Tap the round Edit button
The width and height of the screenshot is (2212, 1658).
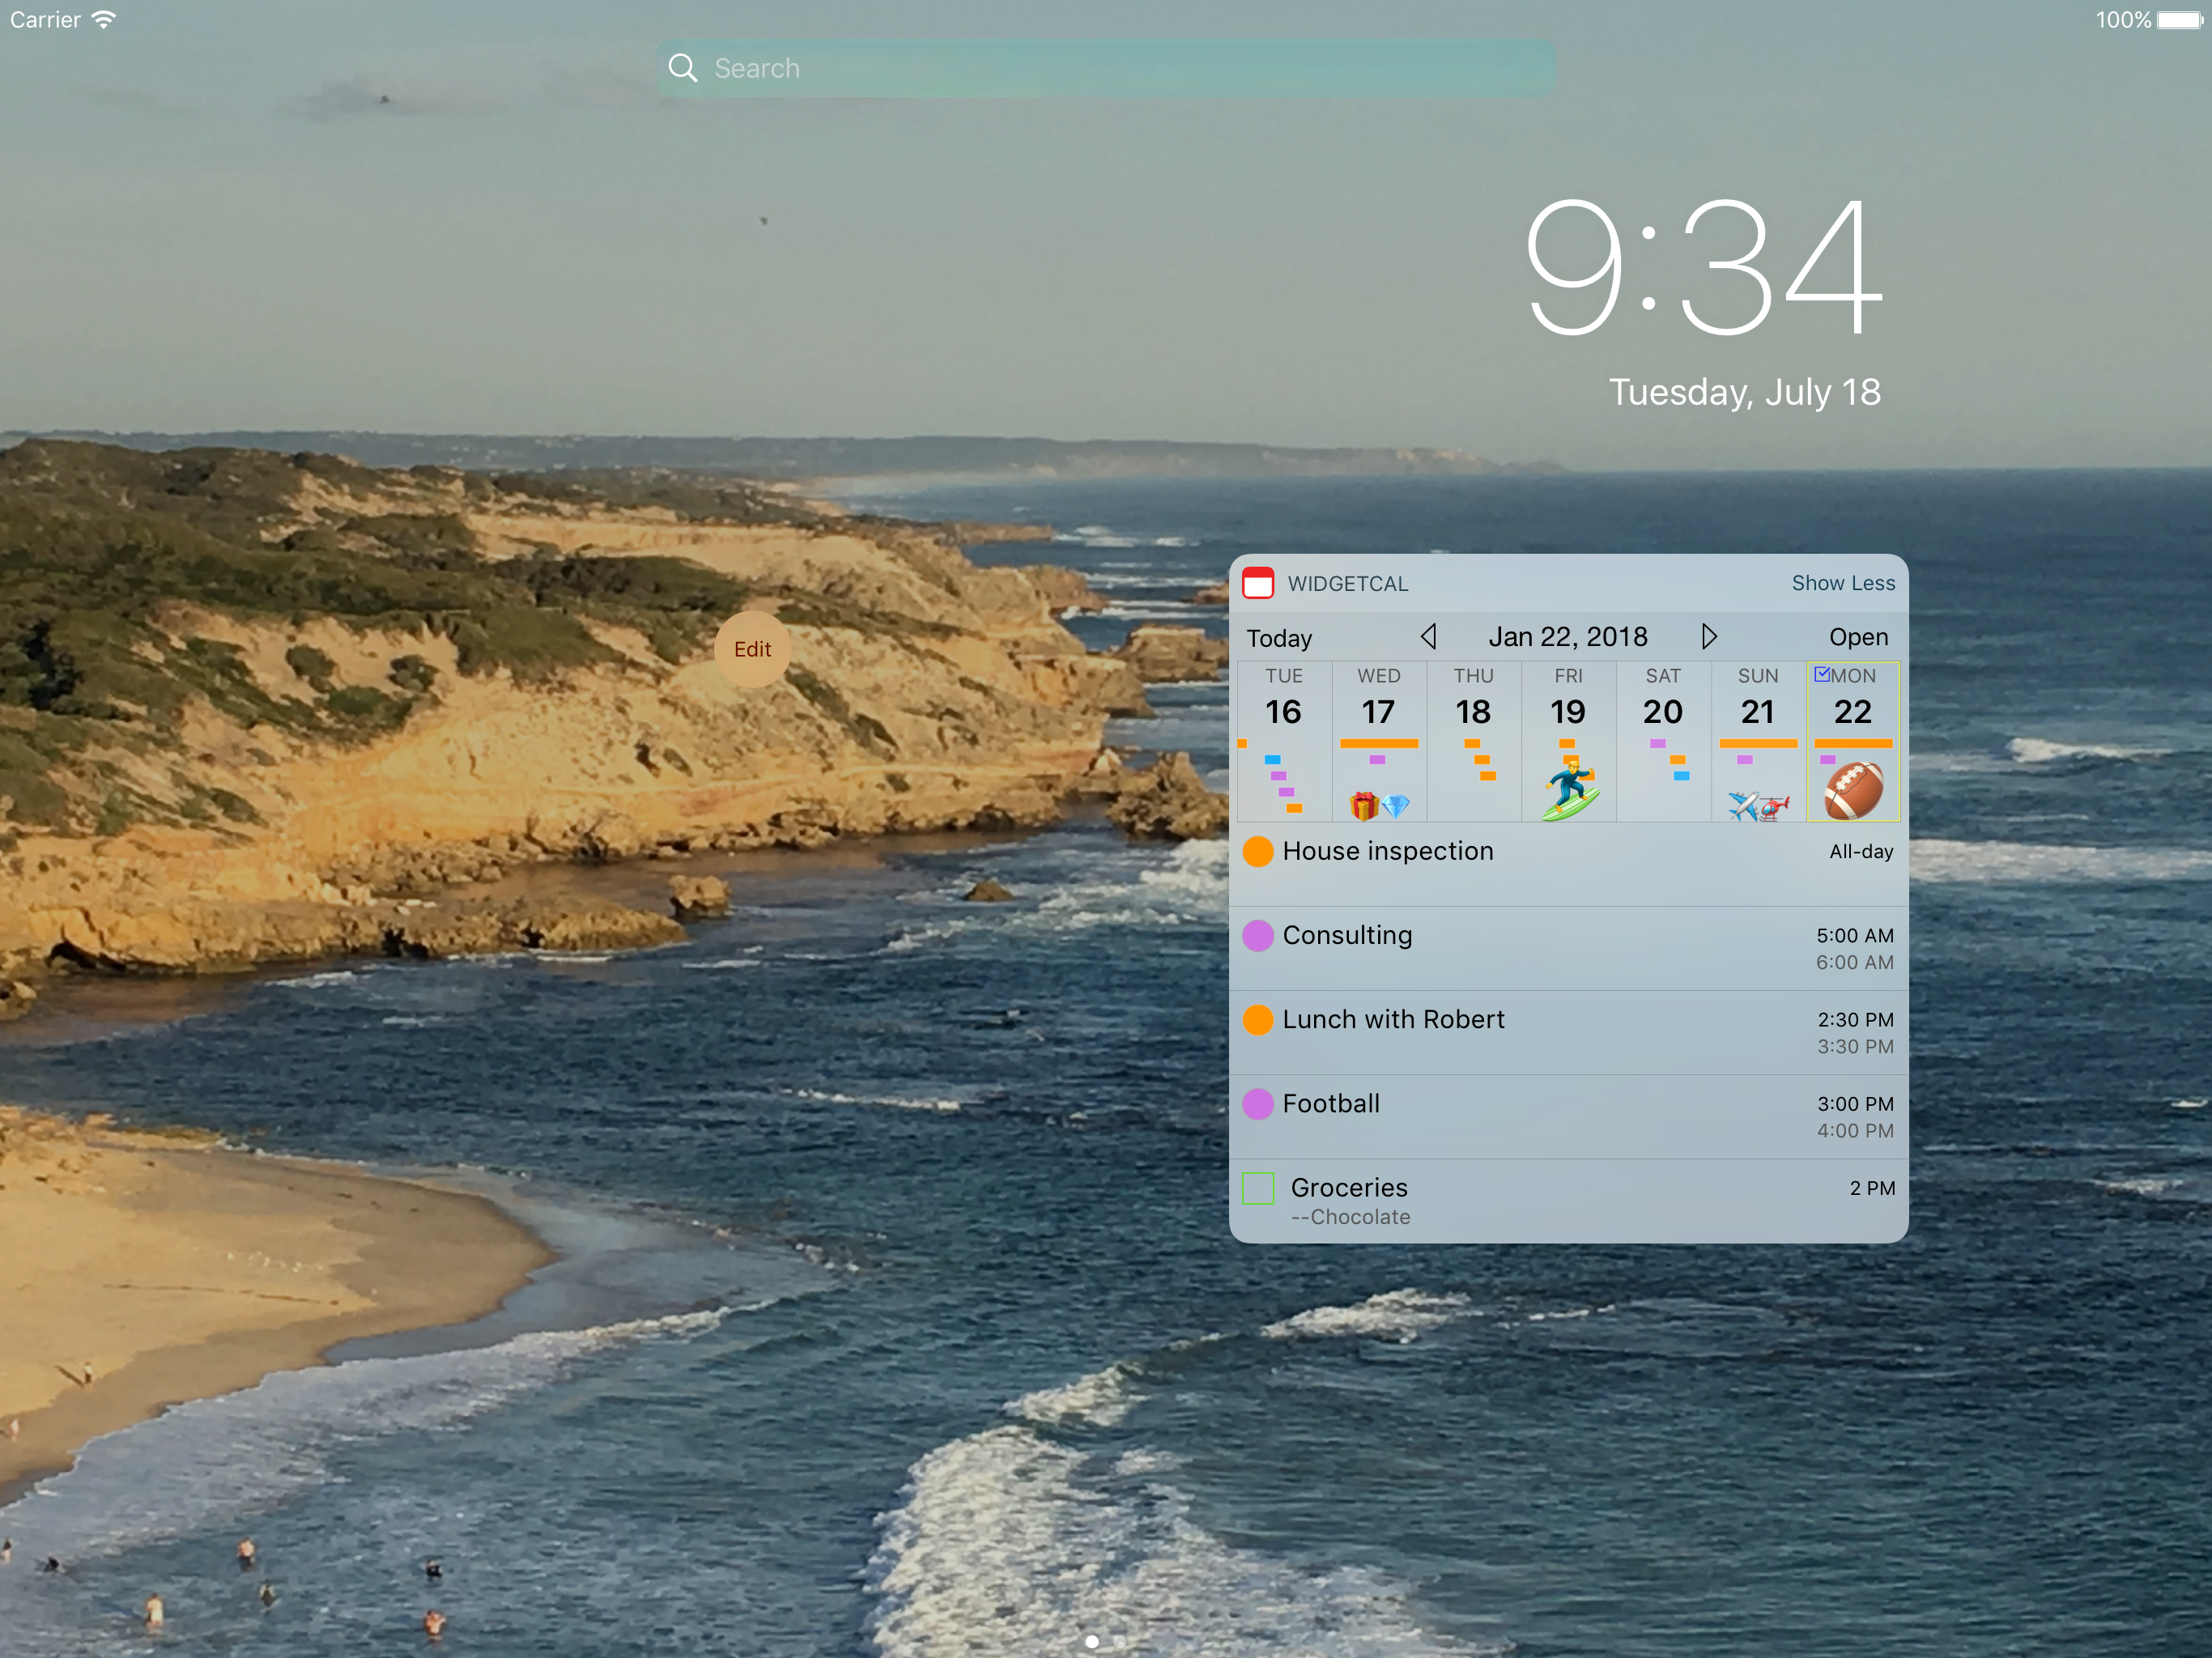[x=752, y=649]
